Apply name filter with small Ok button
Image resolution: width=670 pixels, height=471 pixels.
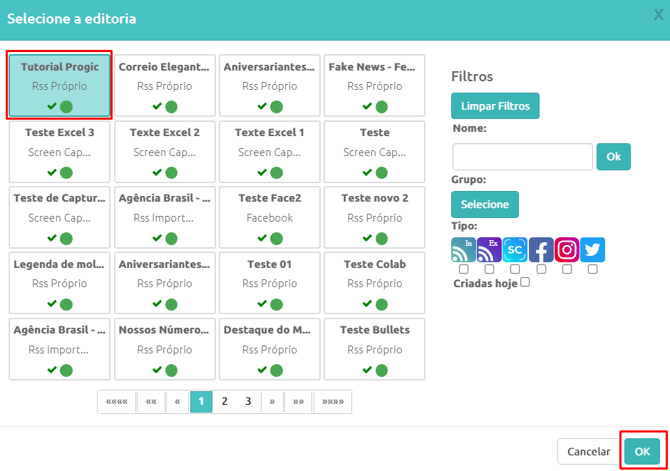pos(614,156)
